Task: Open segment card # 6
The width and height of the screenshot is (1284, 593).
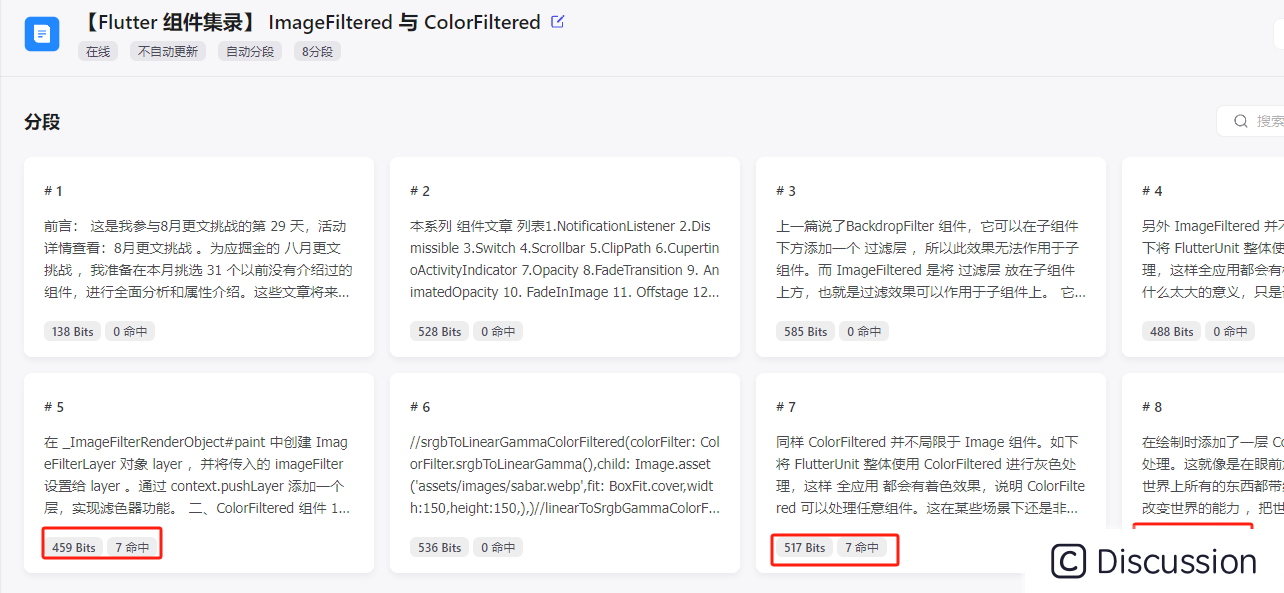Action: click(565, 473)
